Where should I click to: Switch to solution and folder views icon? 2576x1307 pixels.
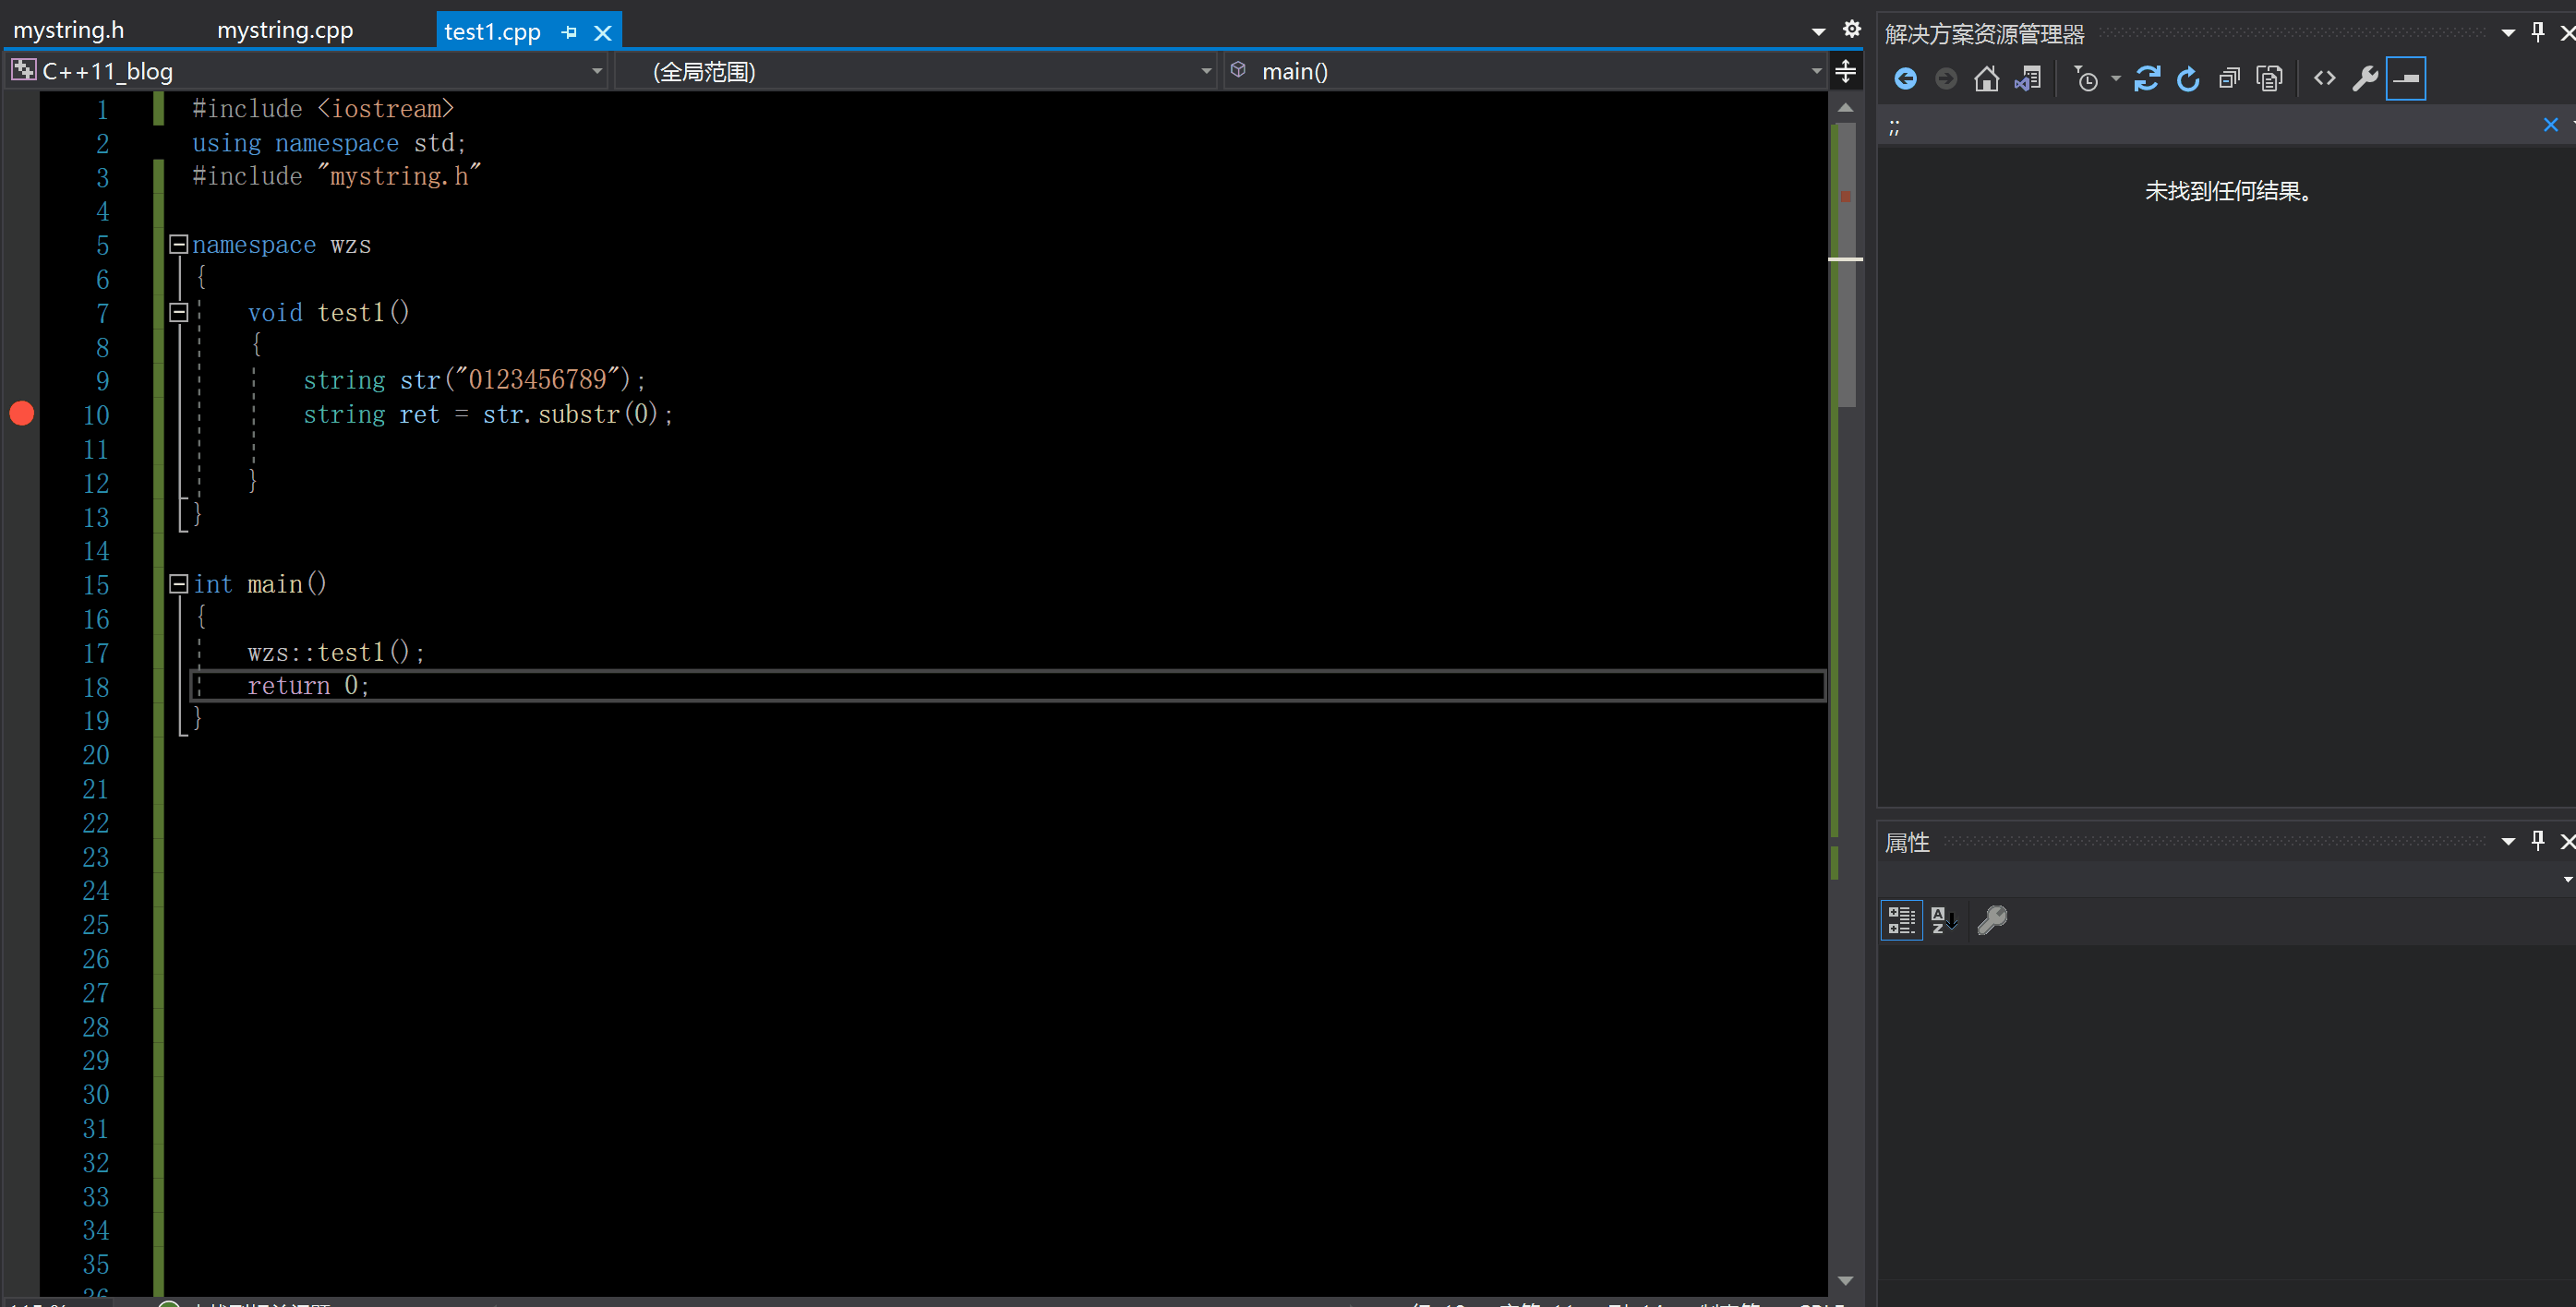2028,78
